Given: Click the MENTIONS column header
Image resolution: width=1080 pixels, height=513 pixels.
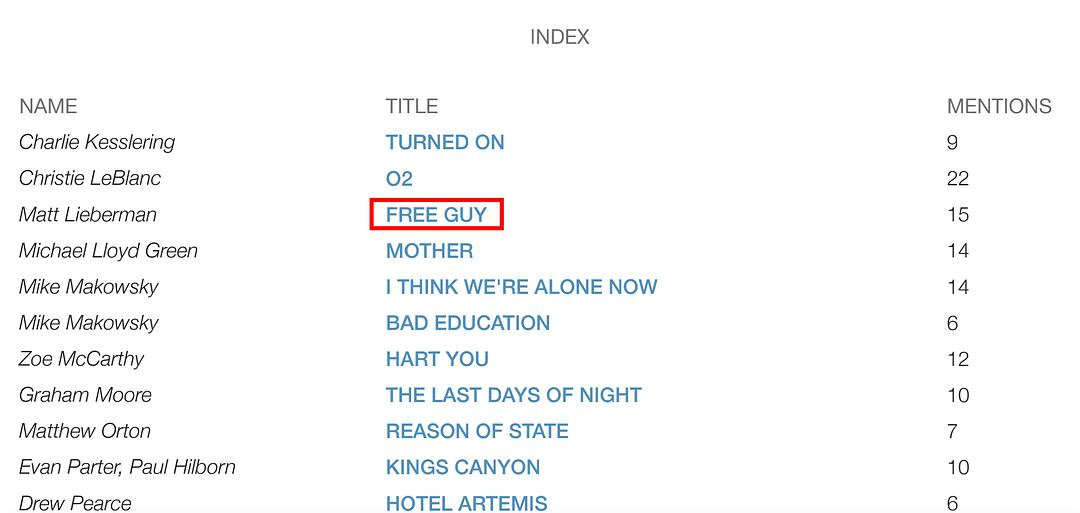Looking at the screenshot, I should tap(999, 106).
